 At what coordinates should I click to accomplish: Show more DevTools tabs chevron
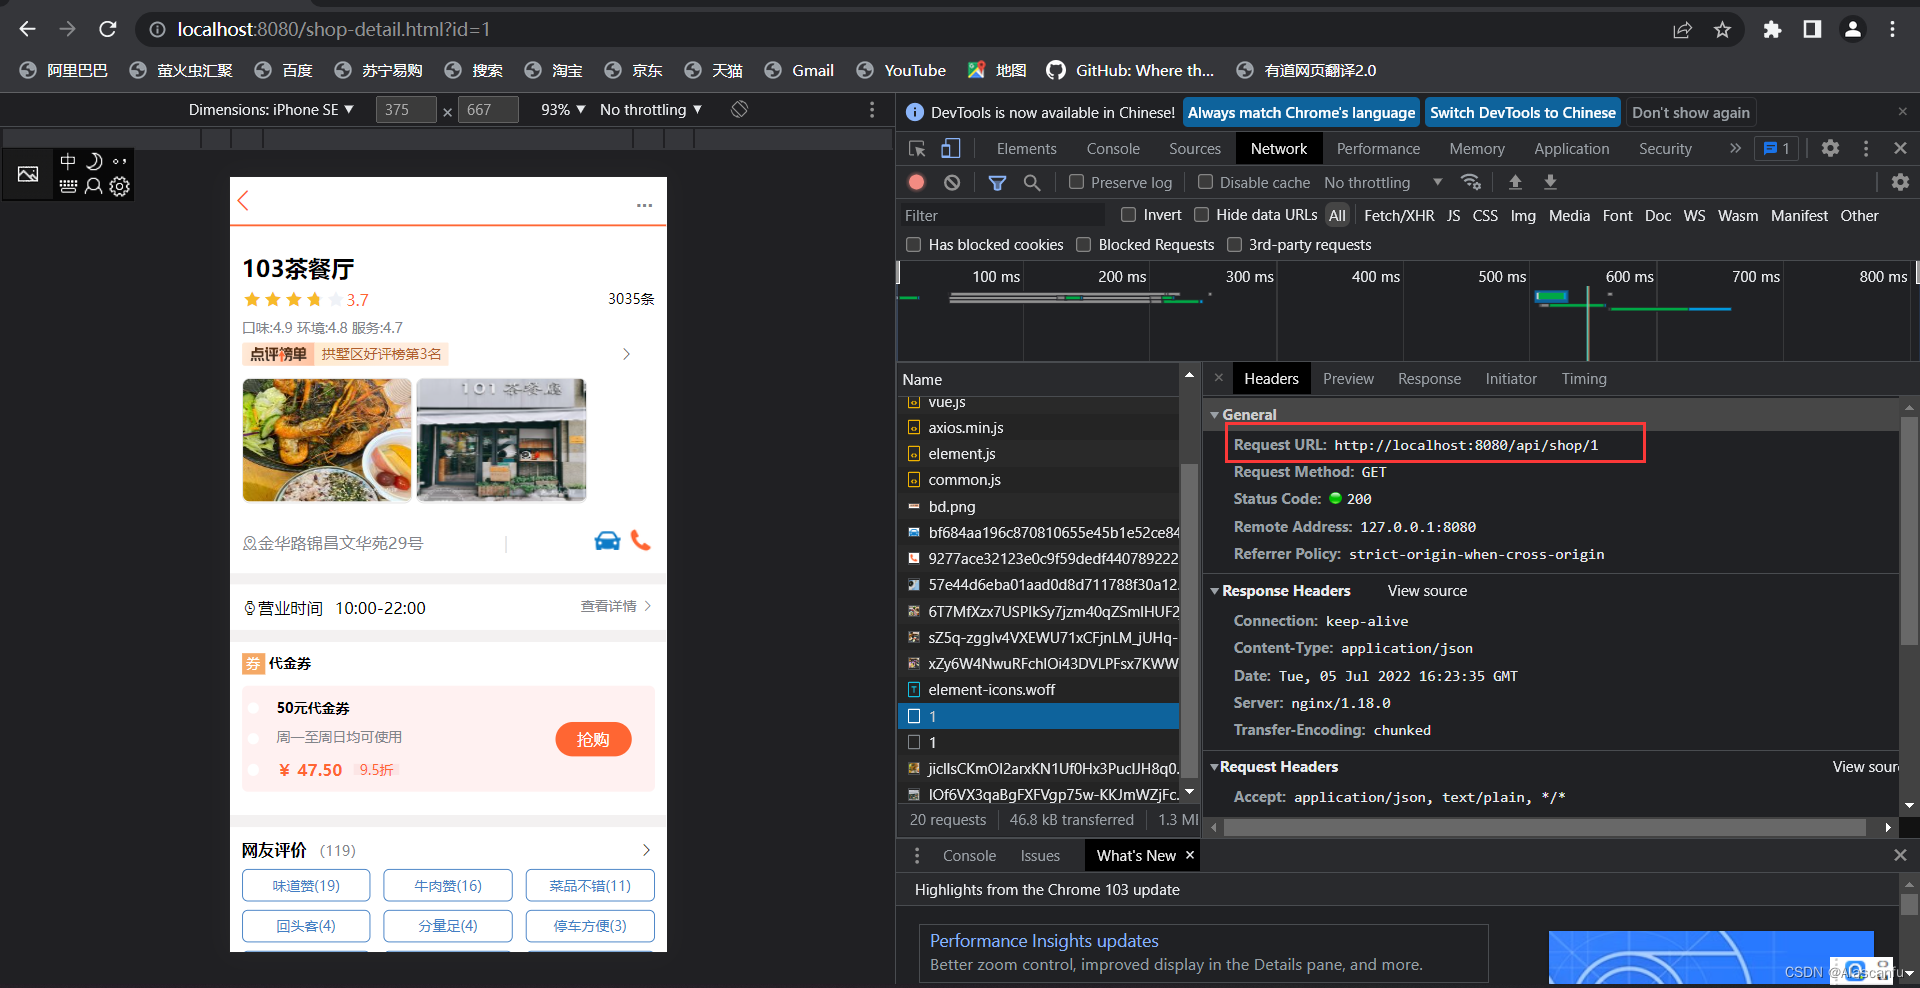1735,148
